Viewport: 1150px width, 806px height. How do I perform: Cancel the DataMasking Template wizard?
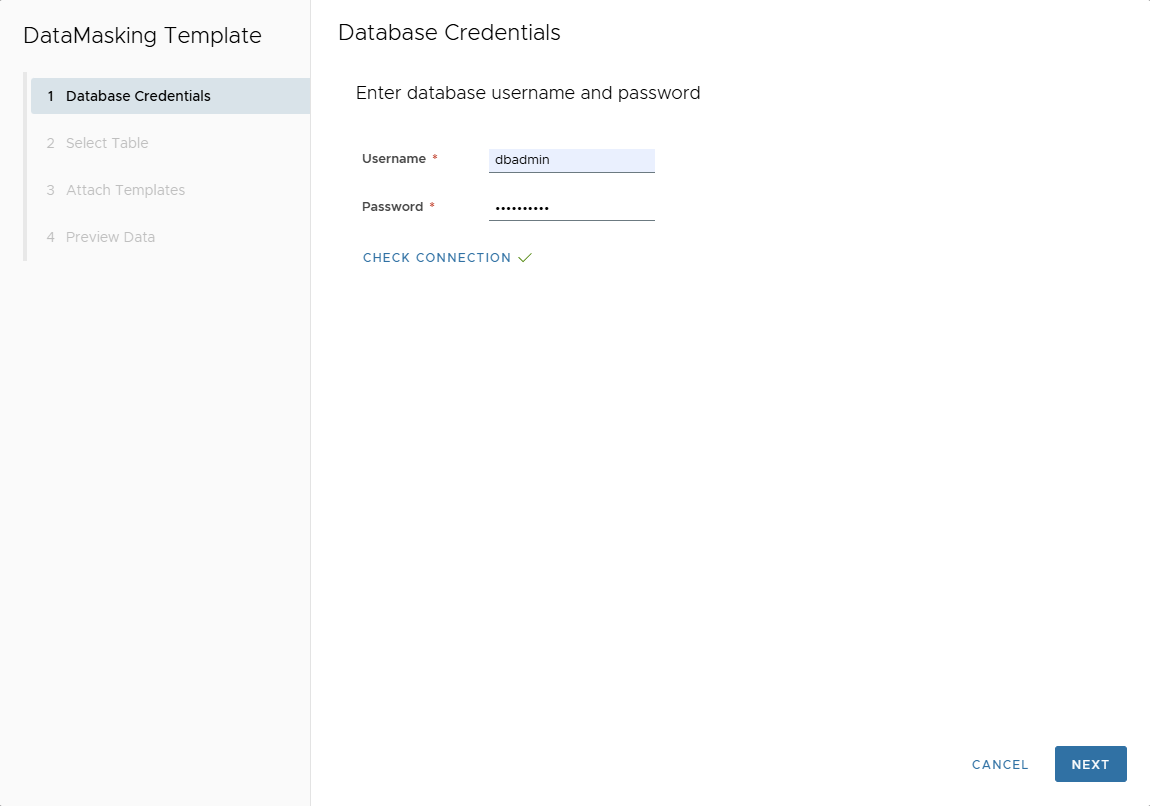pos(999,764)
